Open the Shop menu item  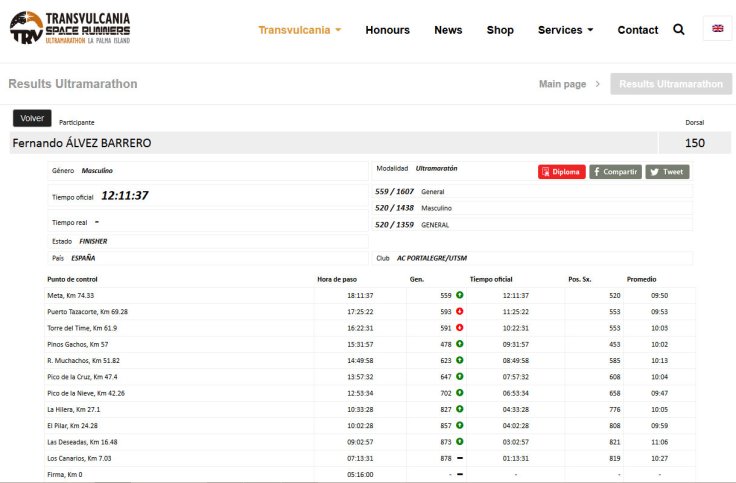point(500,30)
